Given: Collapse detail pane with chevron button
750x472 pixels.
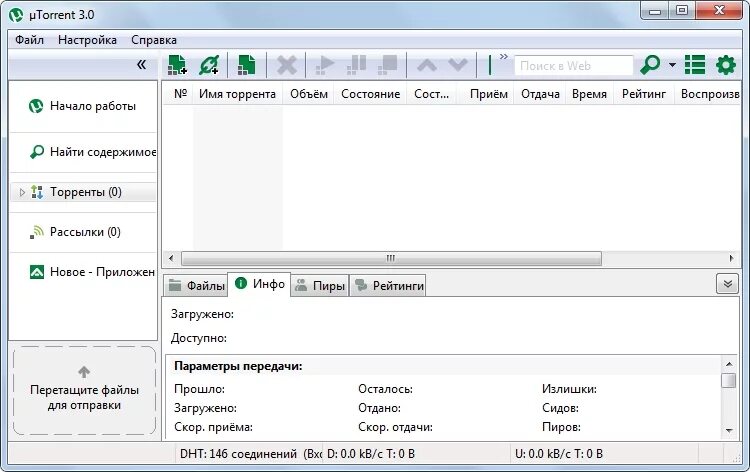Looking at the screenshot, I should point(728,284).
